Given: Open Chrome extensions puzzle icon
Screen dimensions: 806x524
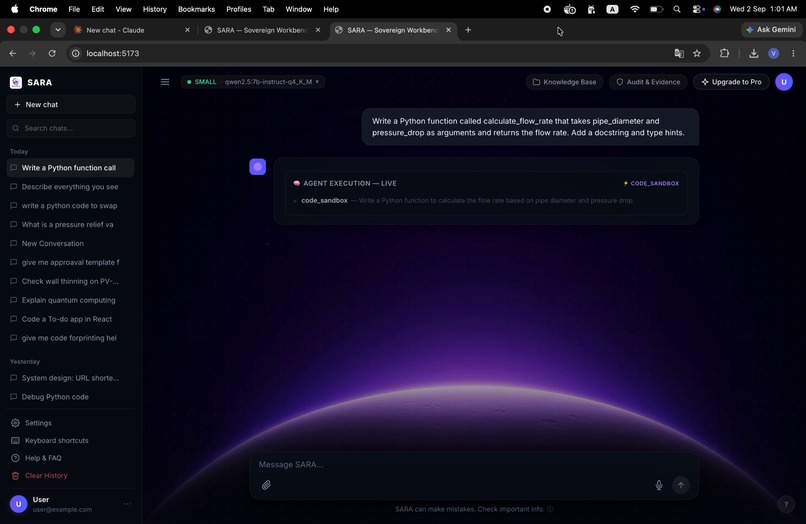Looking at the screenshot, I should pos(724,53).
